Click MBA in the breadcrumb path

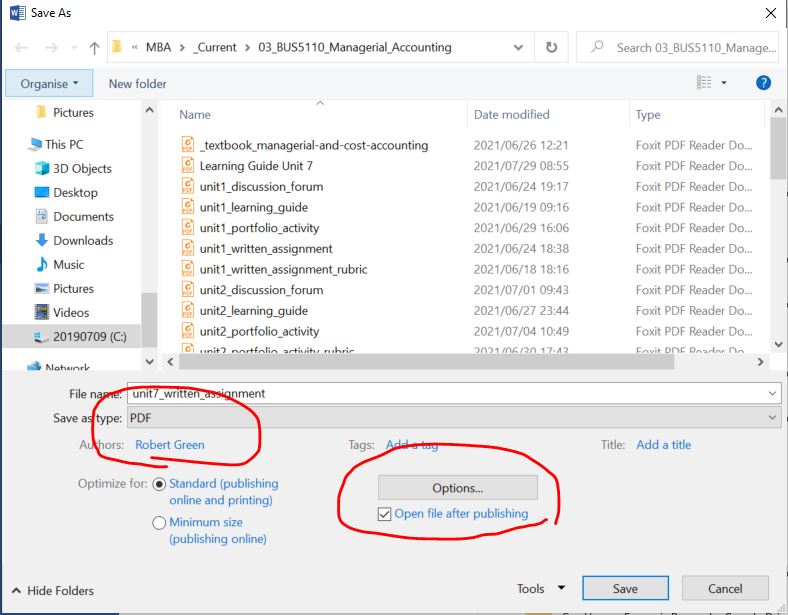click(x=158, y=47)
